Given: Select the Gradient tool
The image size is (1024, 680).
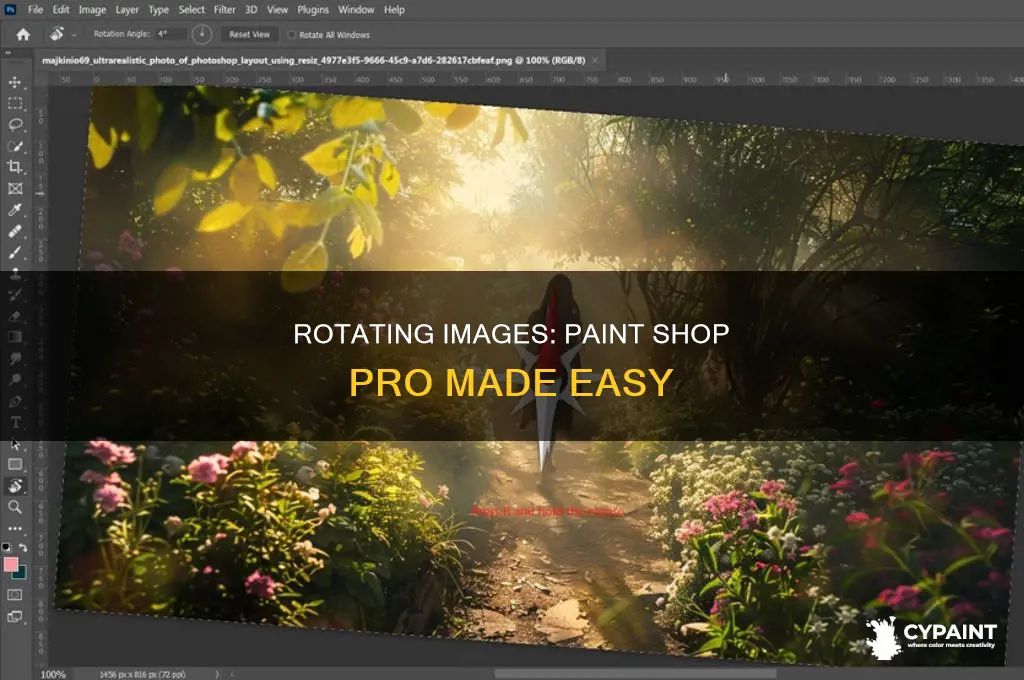Looking at the screenshot, I should (x=14, y=337).
